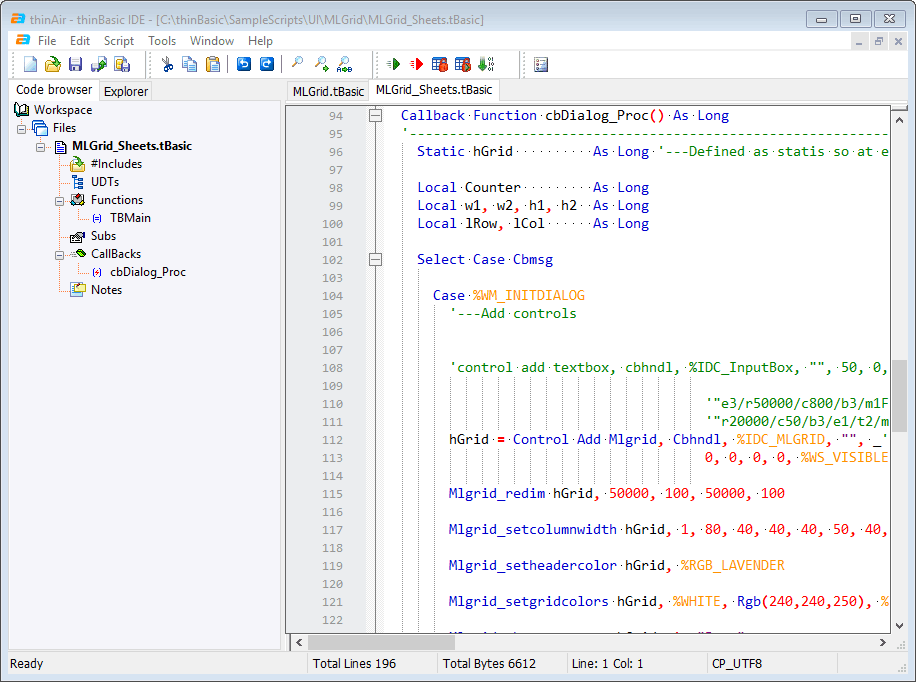Click %WM_INITDIALOG on line 104
Viewport: 916px width, 682px height.
529,296
